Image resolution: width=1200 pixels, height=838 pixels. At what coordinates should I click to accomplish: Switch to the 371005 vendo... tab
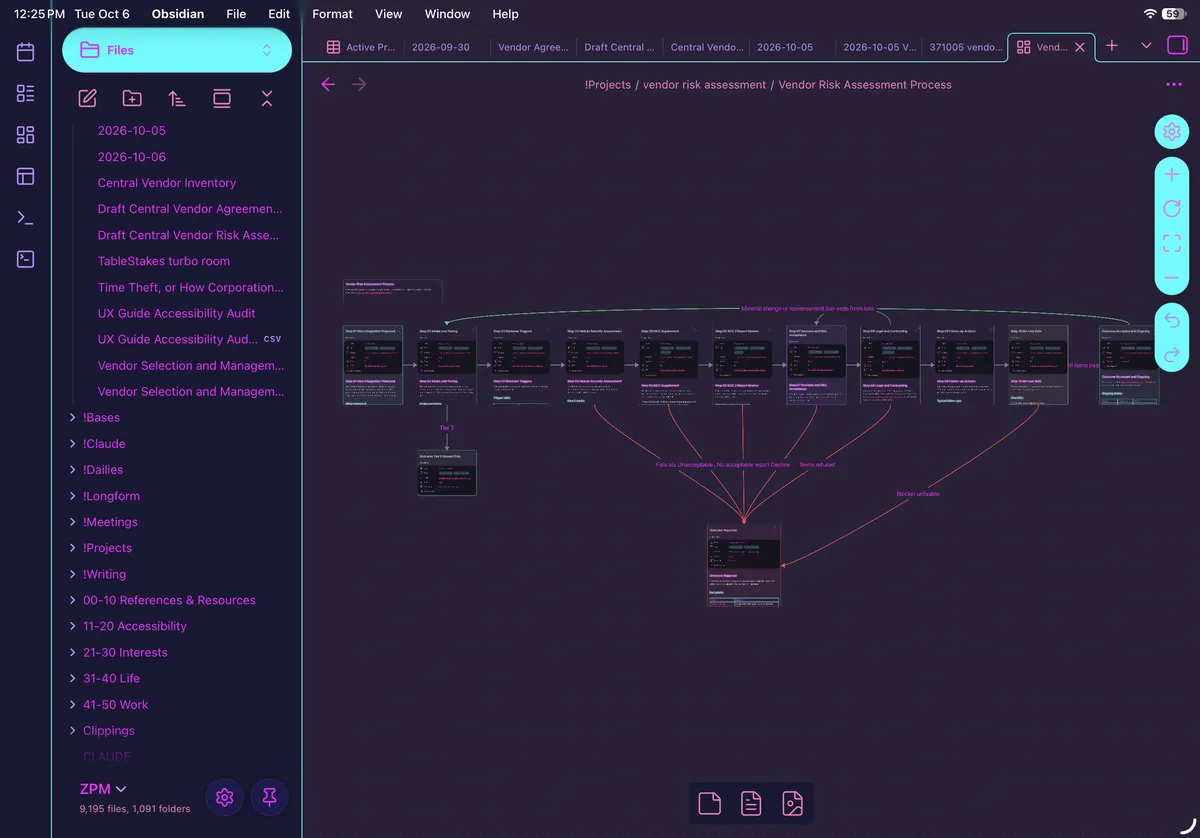[x=964, y=47]
